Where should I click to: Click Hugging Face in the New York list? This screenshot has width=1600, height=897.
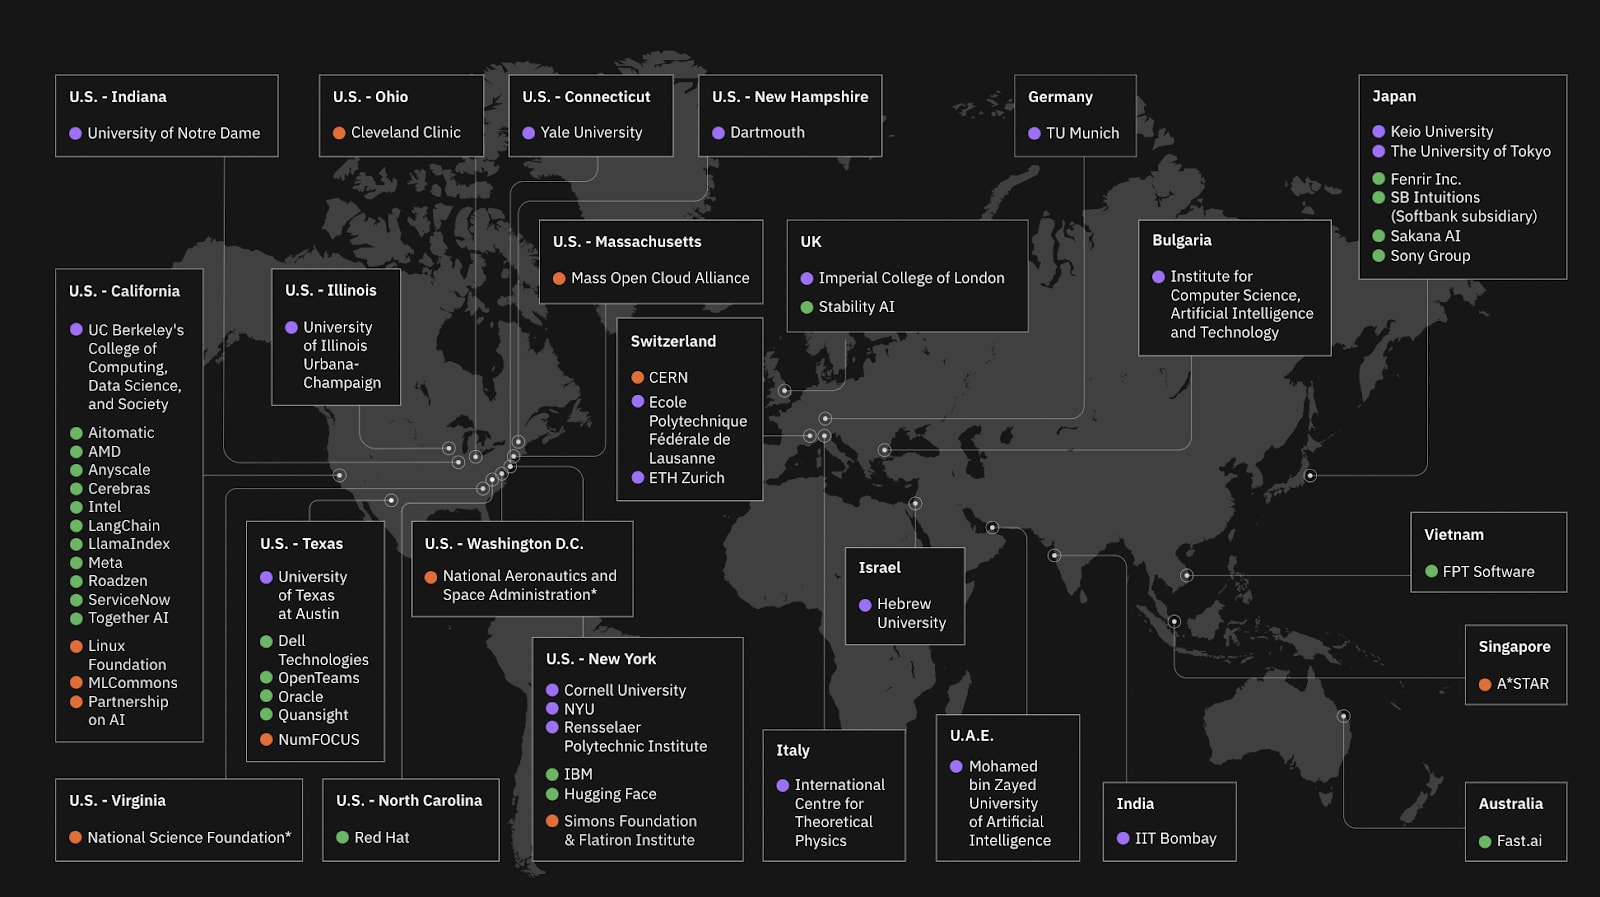click(601, 794)
